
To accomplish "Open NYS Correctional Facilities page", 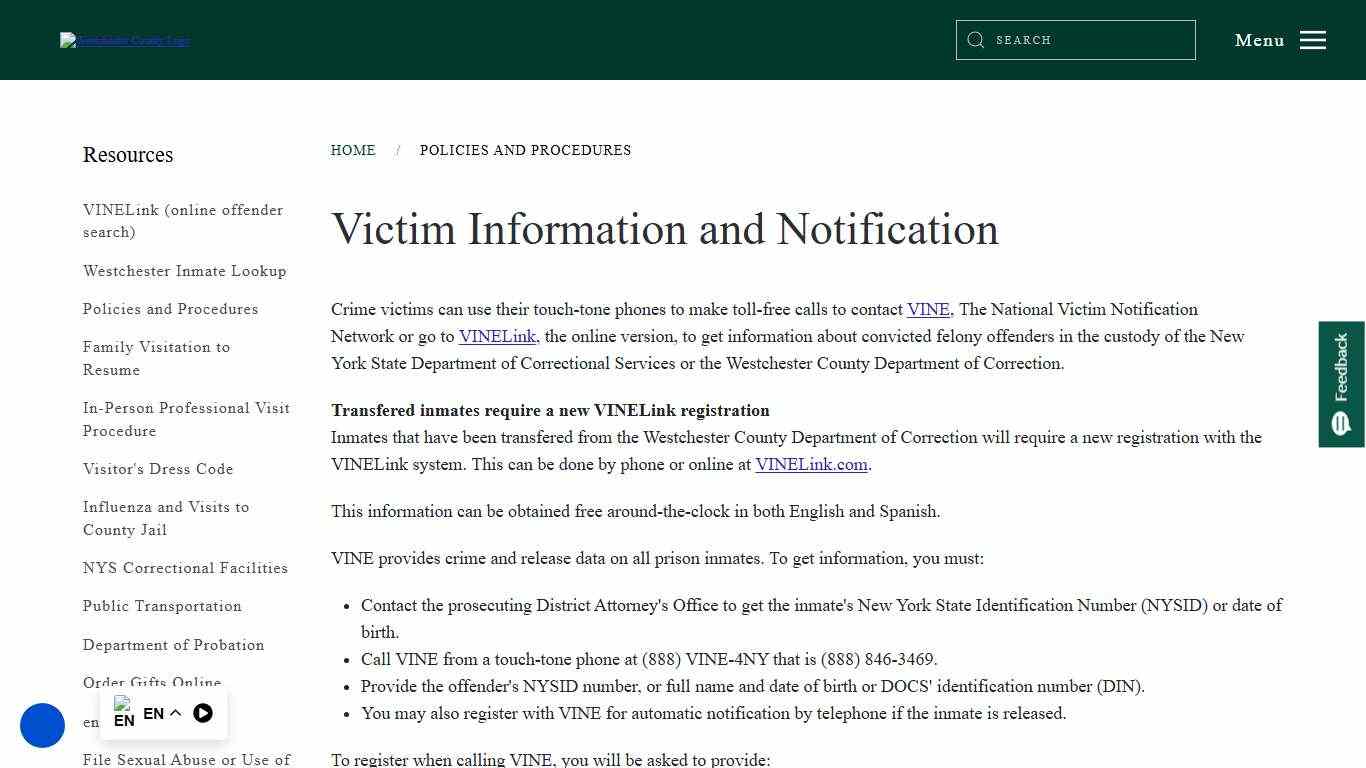I will pyautogui.click(x=185, y=567).
